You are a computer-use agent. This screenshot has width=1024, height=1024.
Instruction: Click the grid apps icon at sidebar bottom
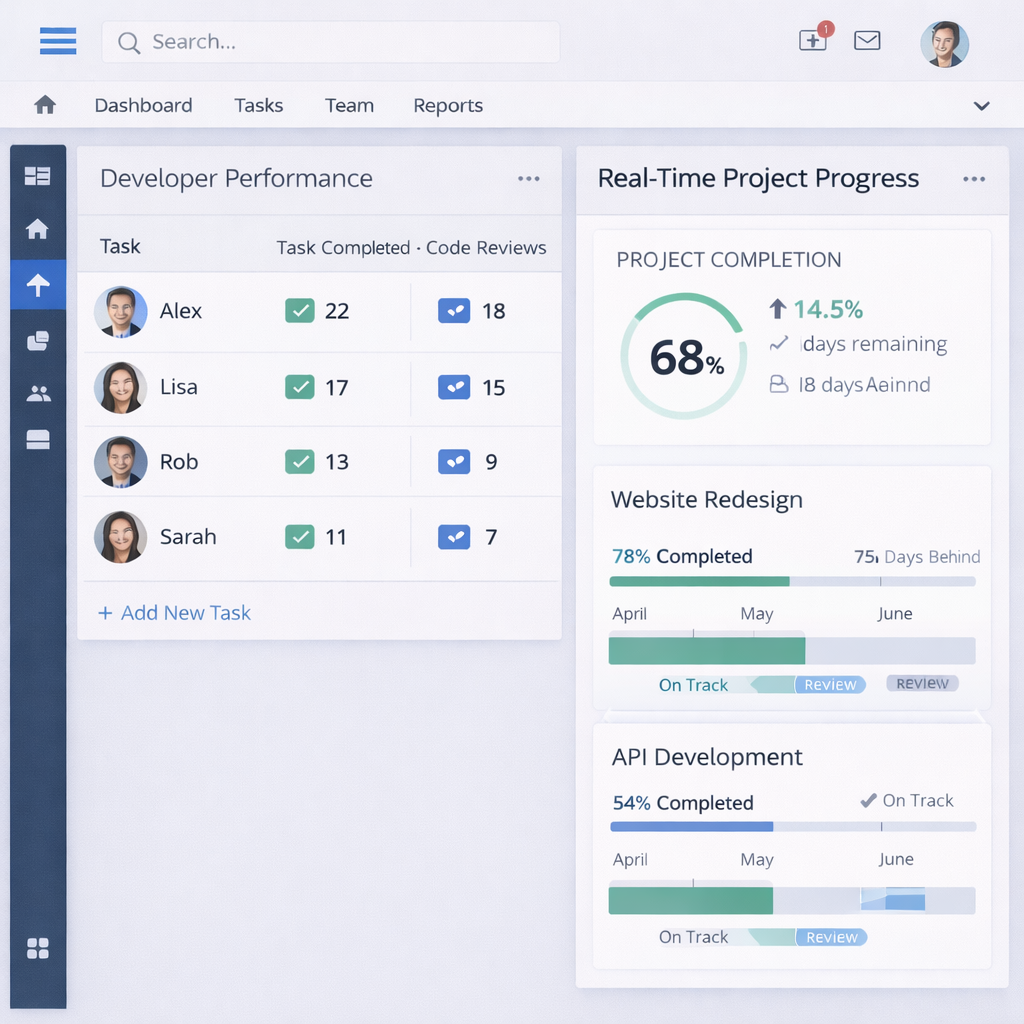coord(38,948)
